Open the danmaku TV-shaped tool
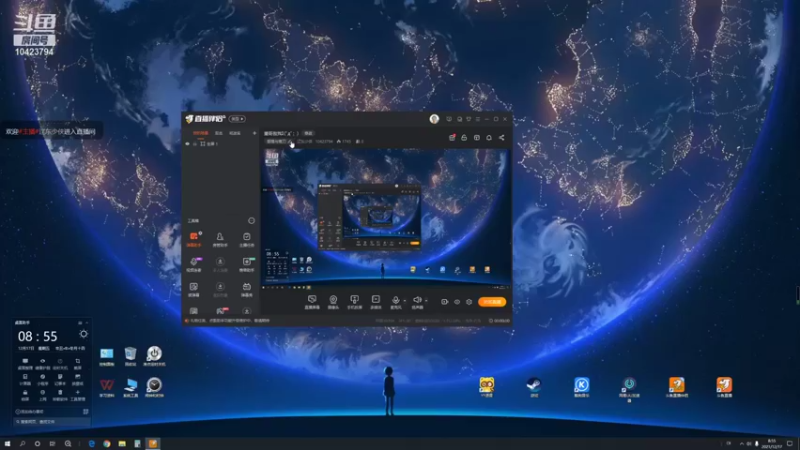The image size is (800, 450). (x=246, y=289)
